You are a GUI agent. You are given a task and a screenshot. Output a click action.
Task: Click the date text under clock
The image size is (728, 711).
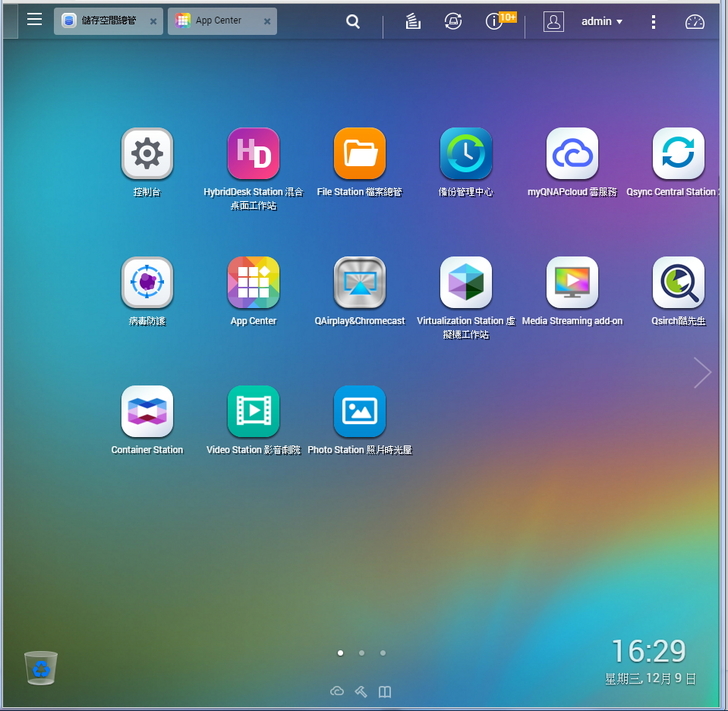click(650, 678)
